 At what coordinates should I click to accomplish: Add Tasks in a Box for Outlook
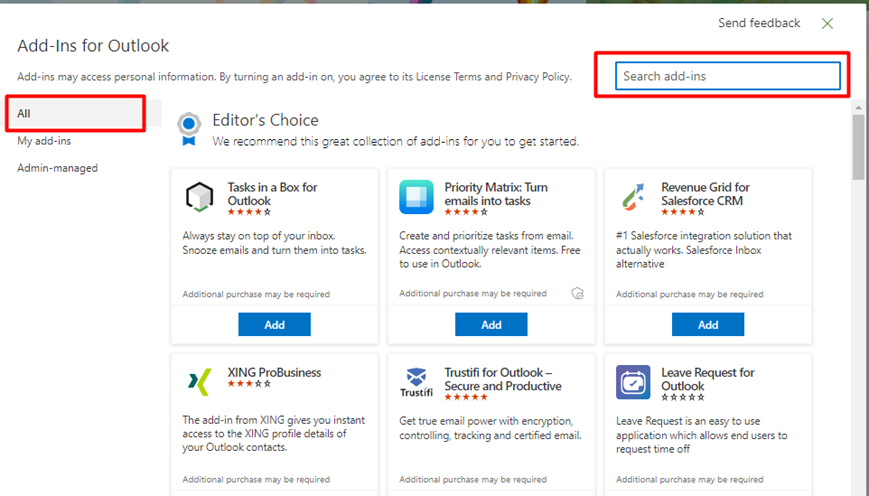coord(274,325)
